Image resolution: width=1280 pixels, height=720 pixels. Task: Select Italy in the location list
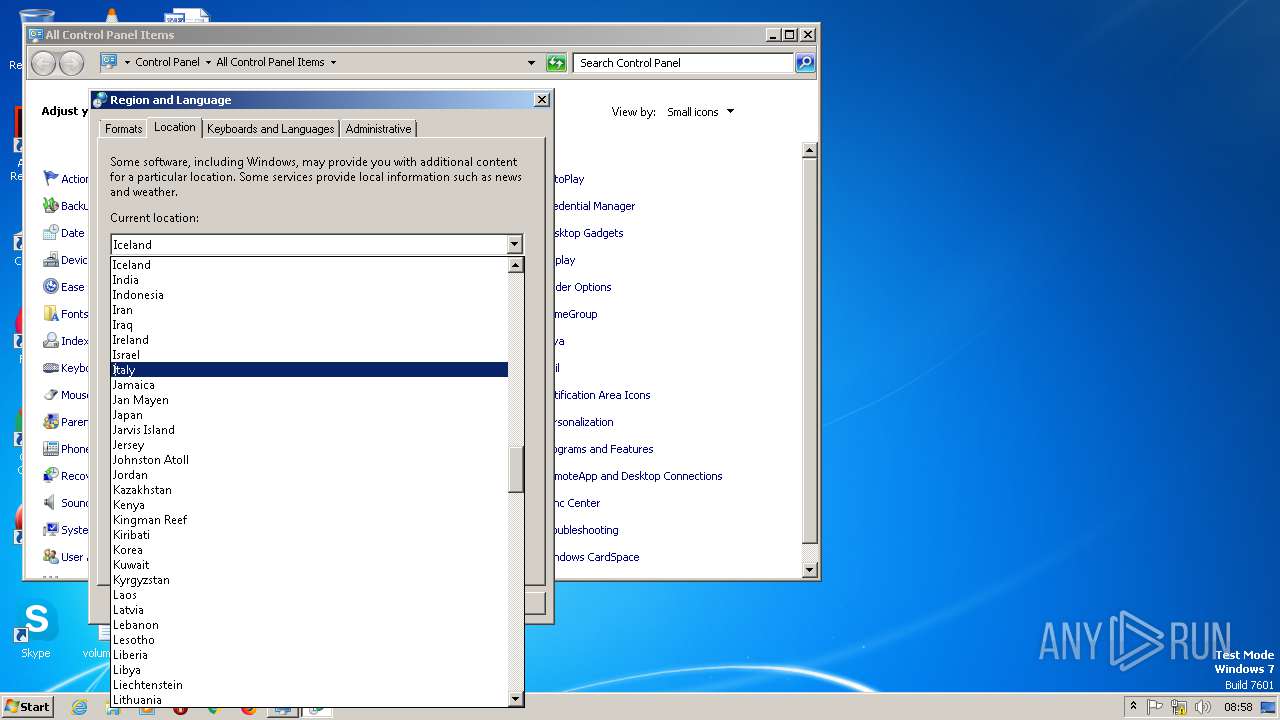coord(309,370)
